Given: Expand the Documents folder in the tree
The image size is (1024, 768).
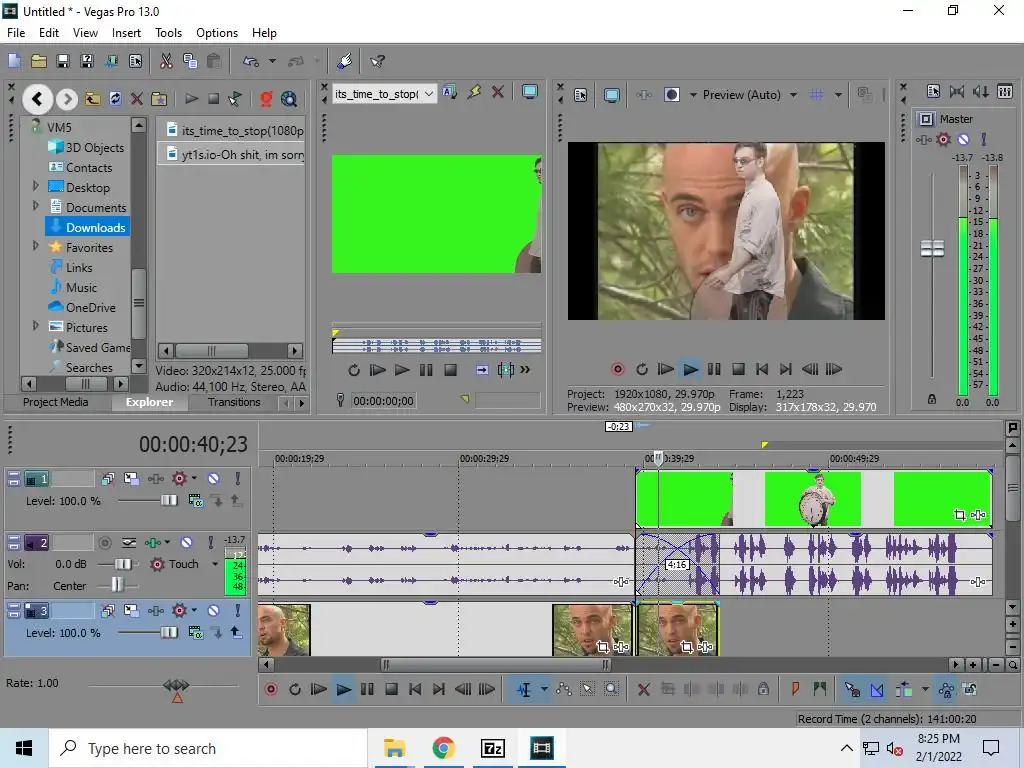Looking at the screenshot, I should tap(36, 206).
